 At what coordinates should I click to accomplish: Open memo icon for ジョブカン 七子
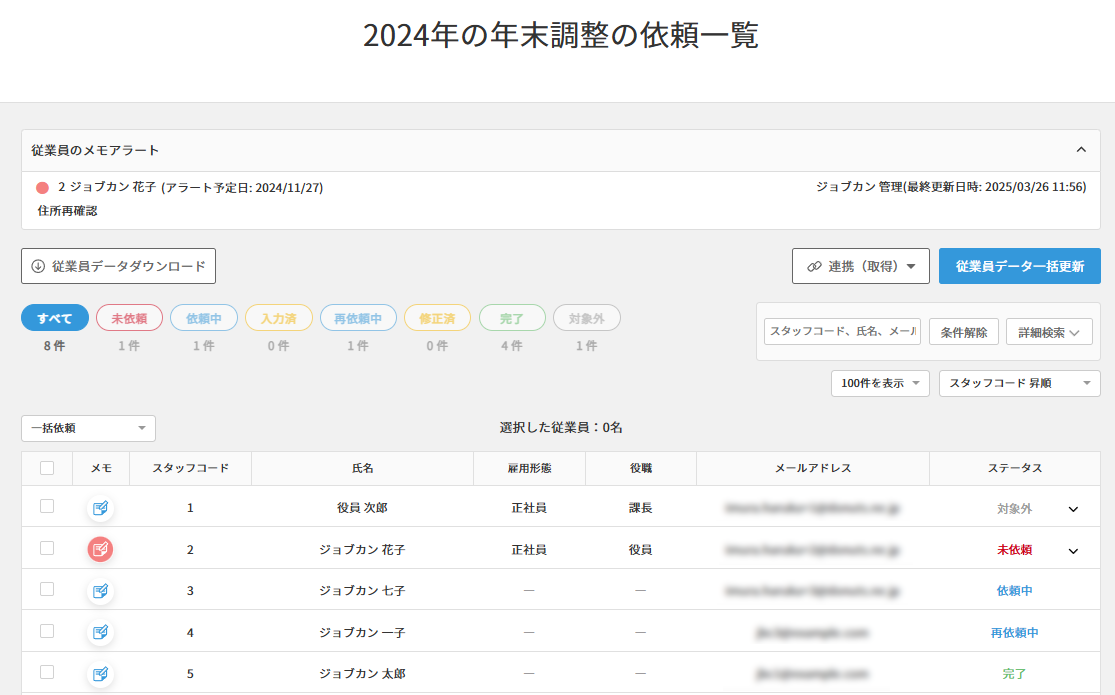100,590
